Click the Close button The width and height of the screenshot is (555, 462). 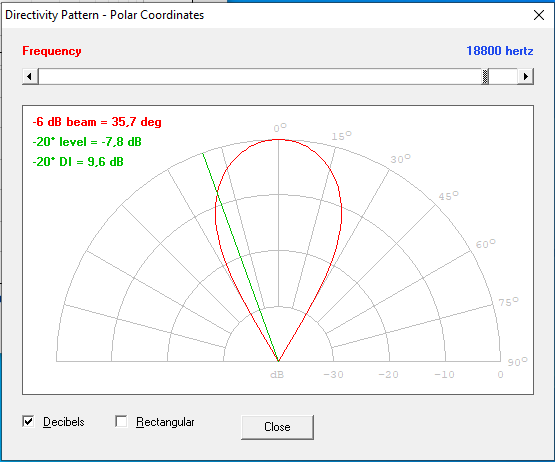click(x=277, y=427)
